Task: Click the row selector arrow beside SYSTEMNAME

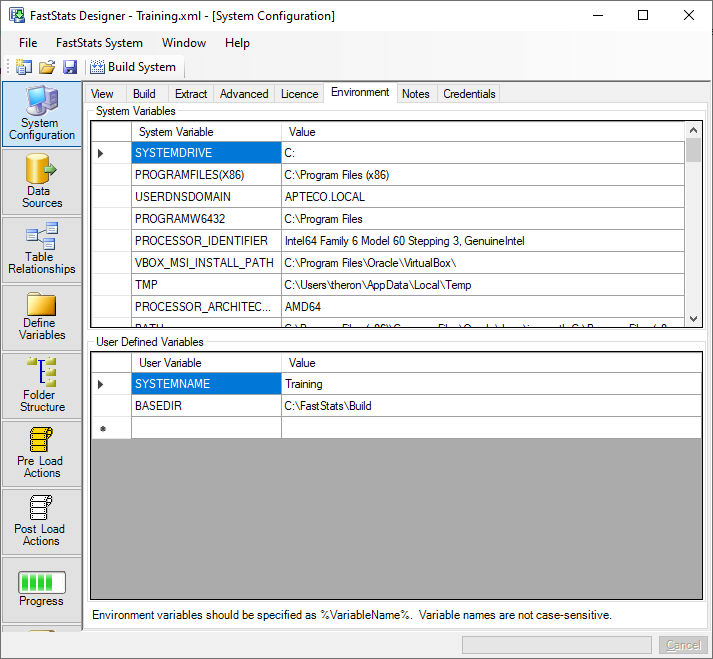Action: (x=111, y=384)
